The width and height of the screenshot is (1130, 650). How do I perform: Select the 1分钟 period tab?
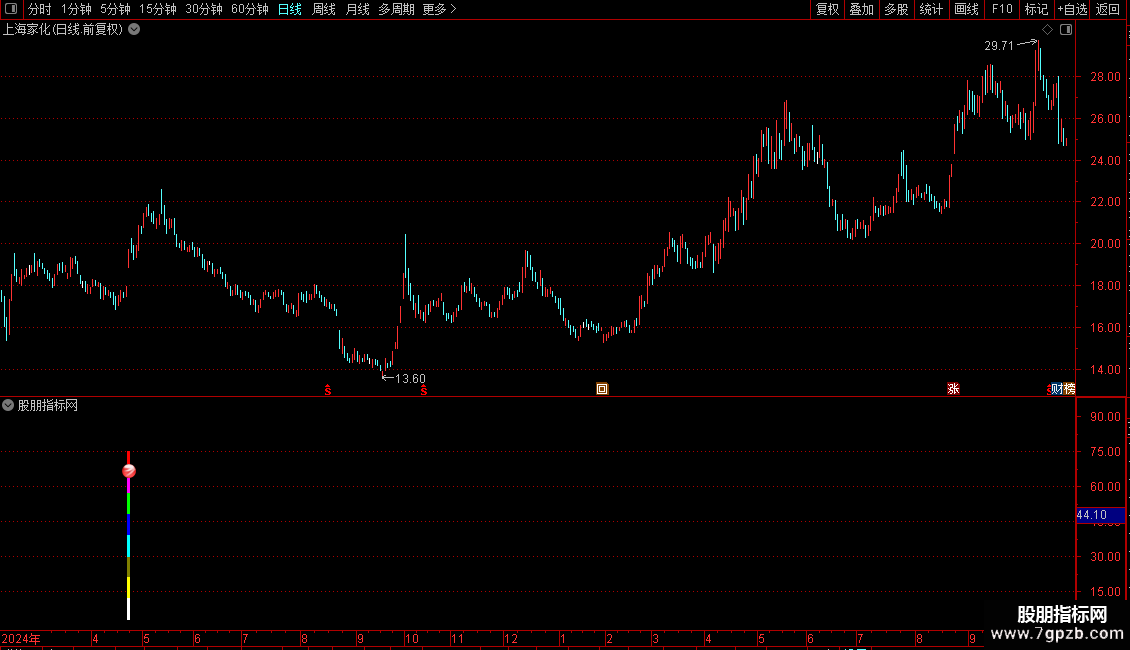click(76, 9)
